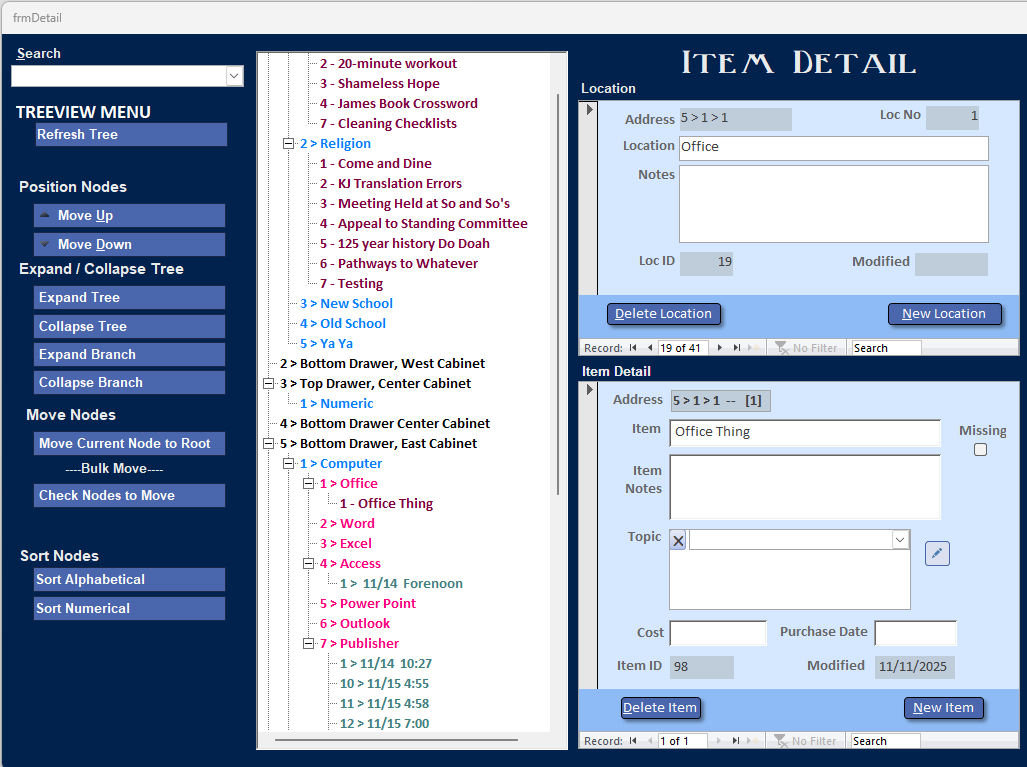Select '5 > Power Point' tree node

[x=367, y=603]
